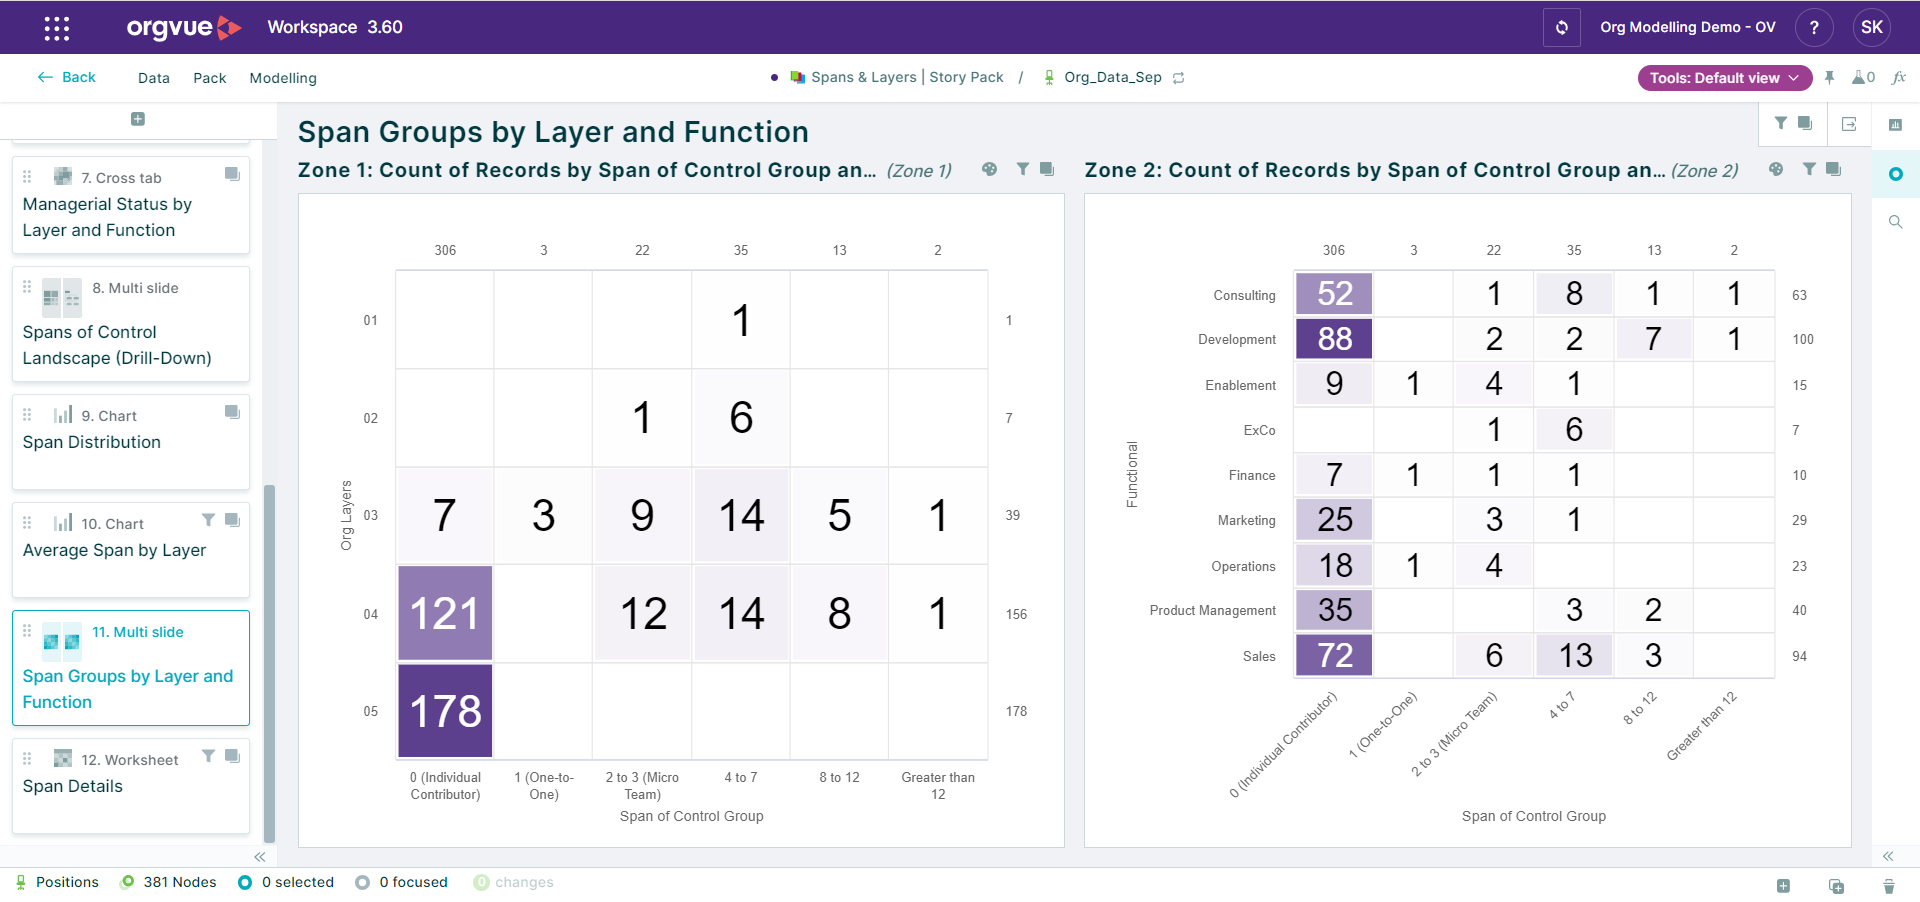This screenshot has width=1920, height=902.
Task: Open slide 10 Average Span by Layer
Action: tap(131, 550)
